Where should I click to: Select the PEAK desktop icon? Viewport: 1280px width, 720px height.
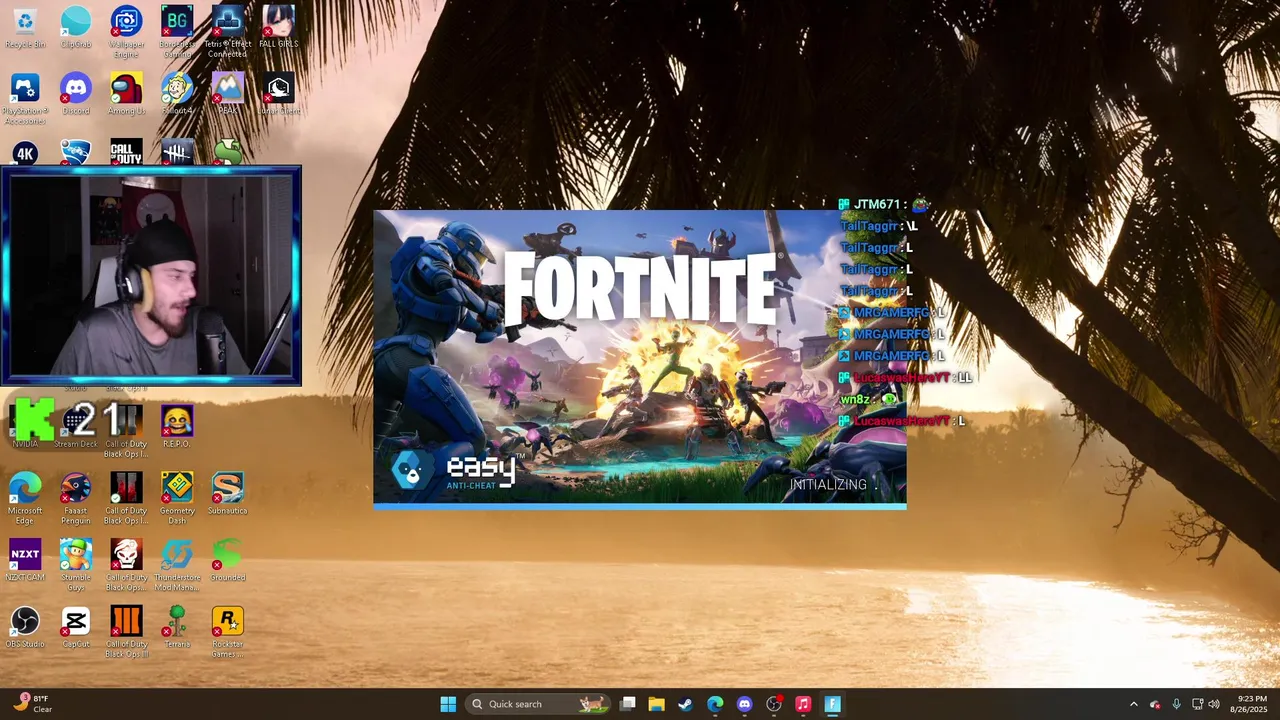pos(228,94)
